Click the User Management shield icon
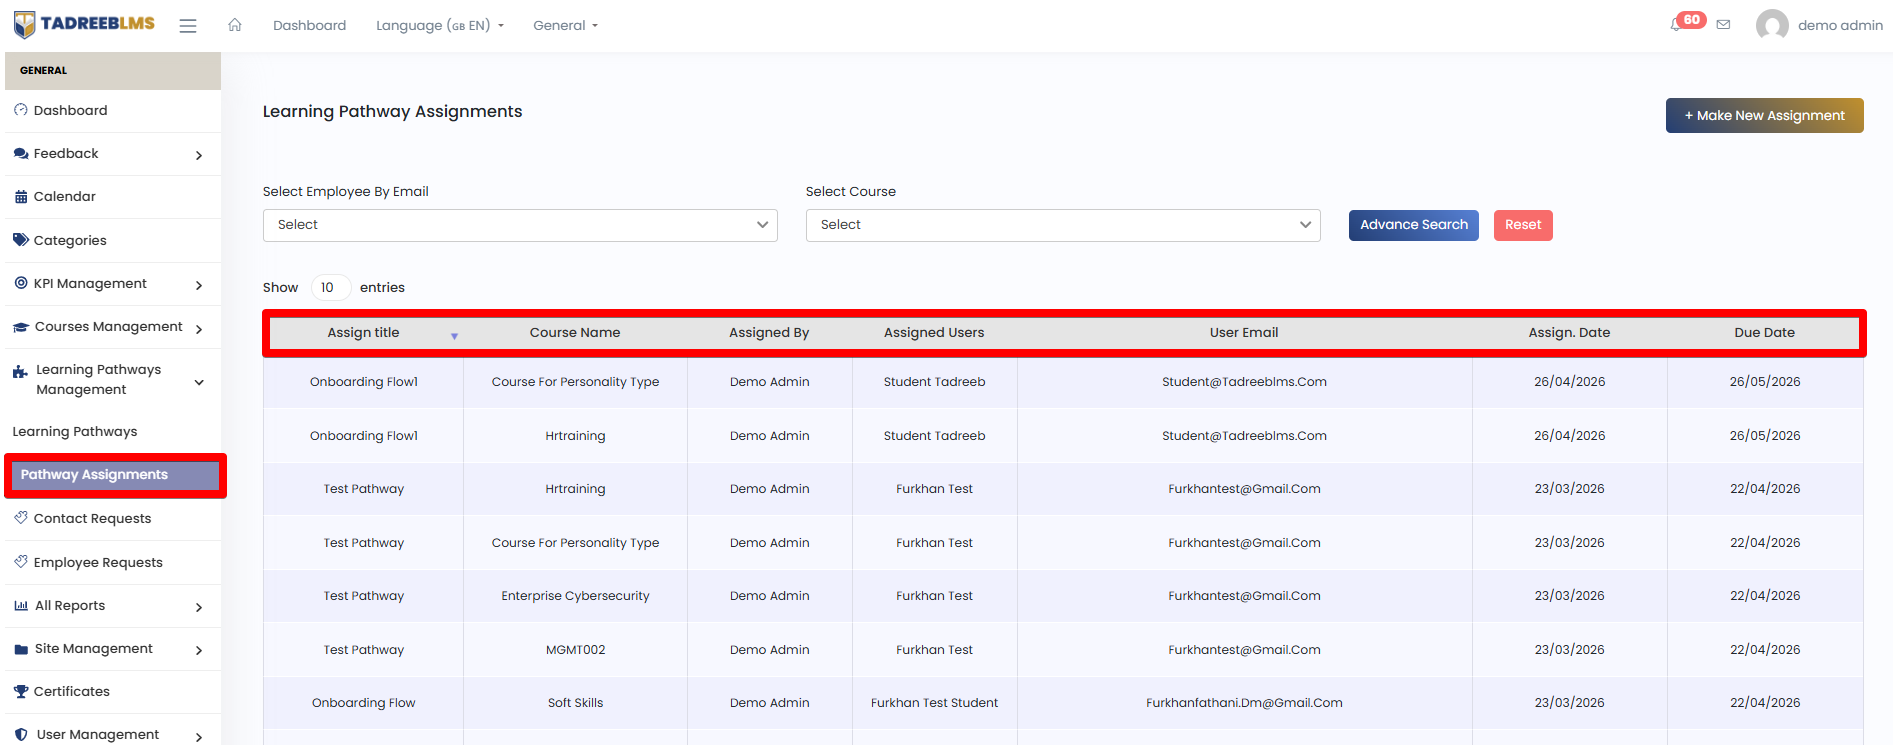Viewport: 1893px width, 745px height. pos(21,735)
